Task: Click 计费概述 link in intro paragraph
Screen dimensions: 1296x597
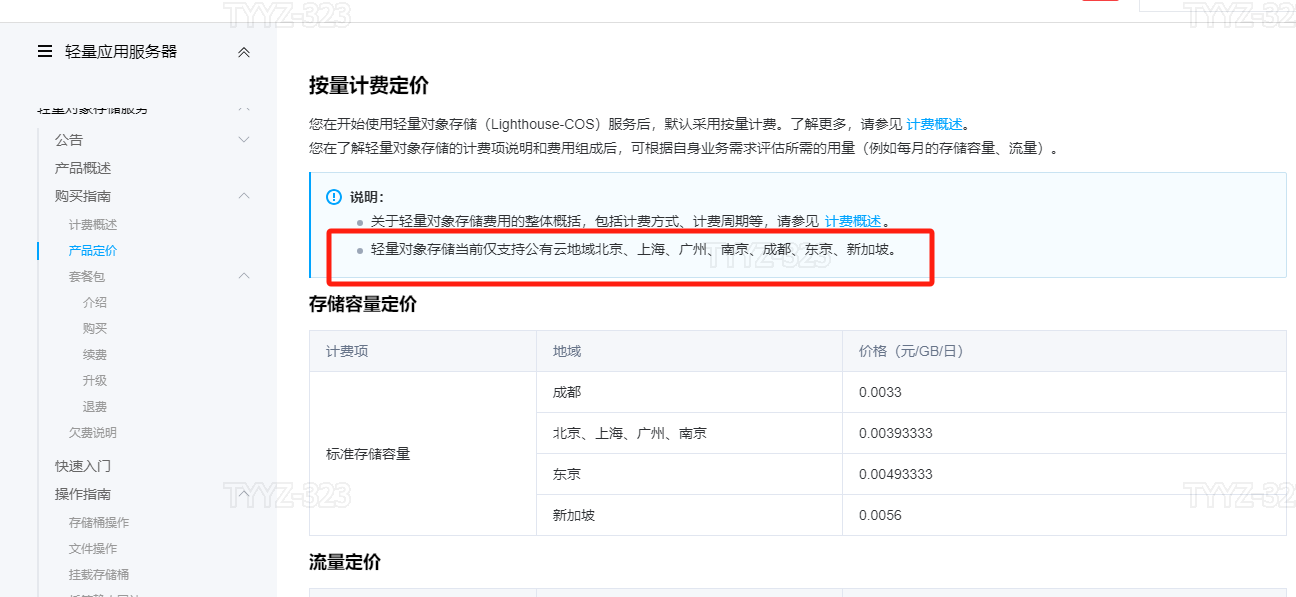Action: click(x=934, y=124)
